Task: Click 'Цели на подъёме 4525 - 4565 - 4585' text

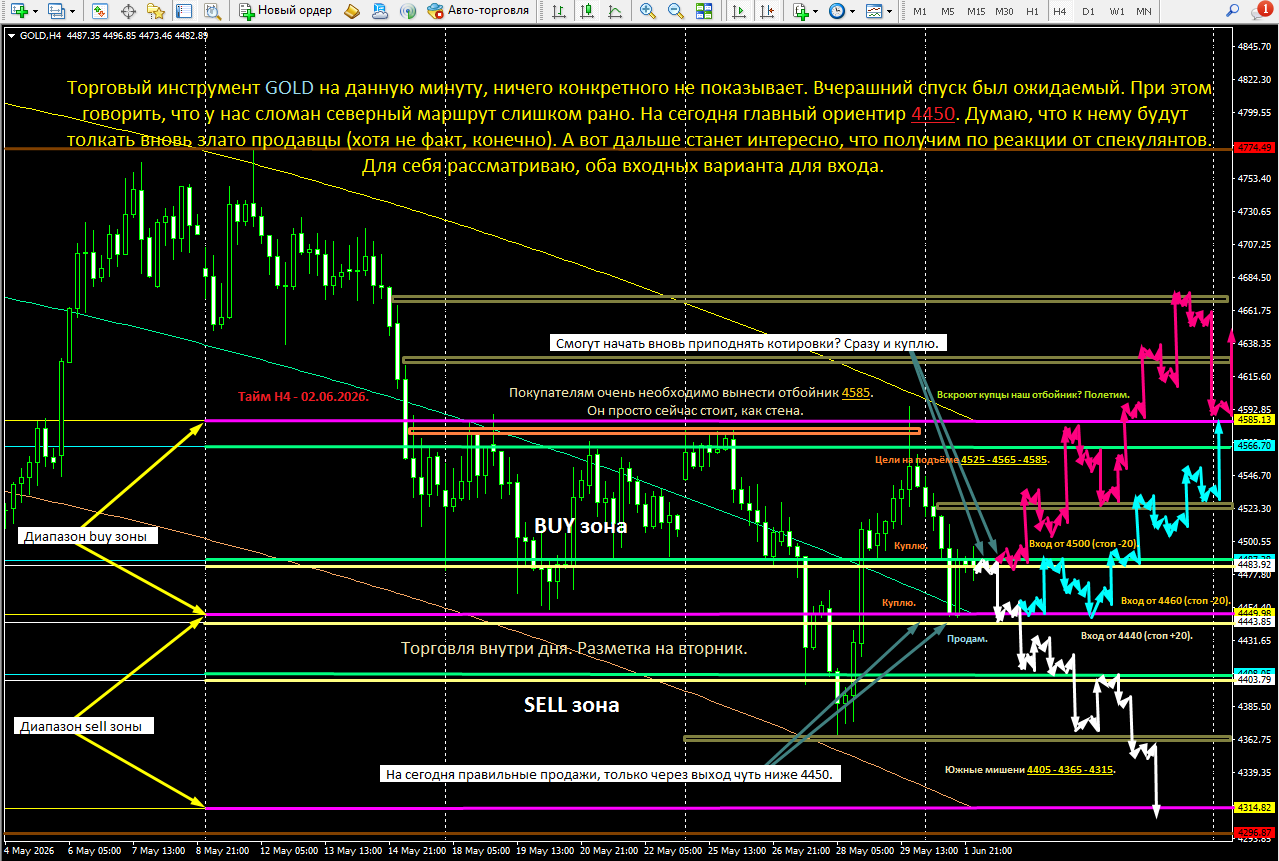Action: (x=962, y=460)
